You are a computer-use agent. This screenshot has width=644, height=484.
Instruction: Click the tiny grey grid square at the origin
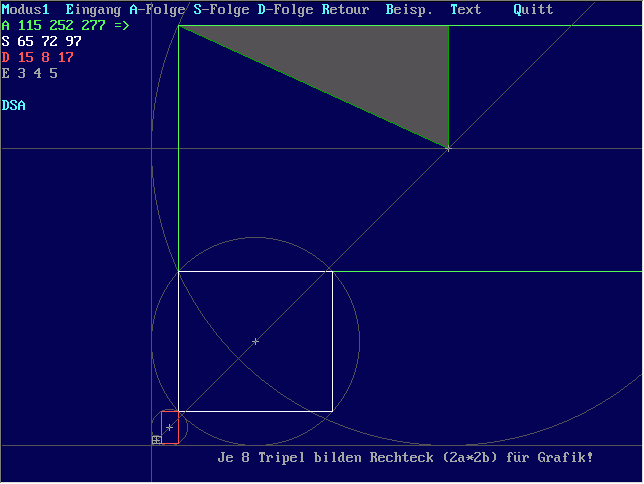click(x=156, y=440)
